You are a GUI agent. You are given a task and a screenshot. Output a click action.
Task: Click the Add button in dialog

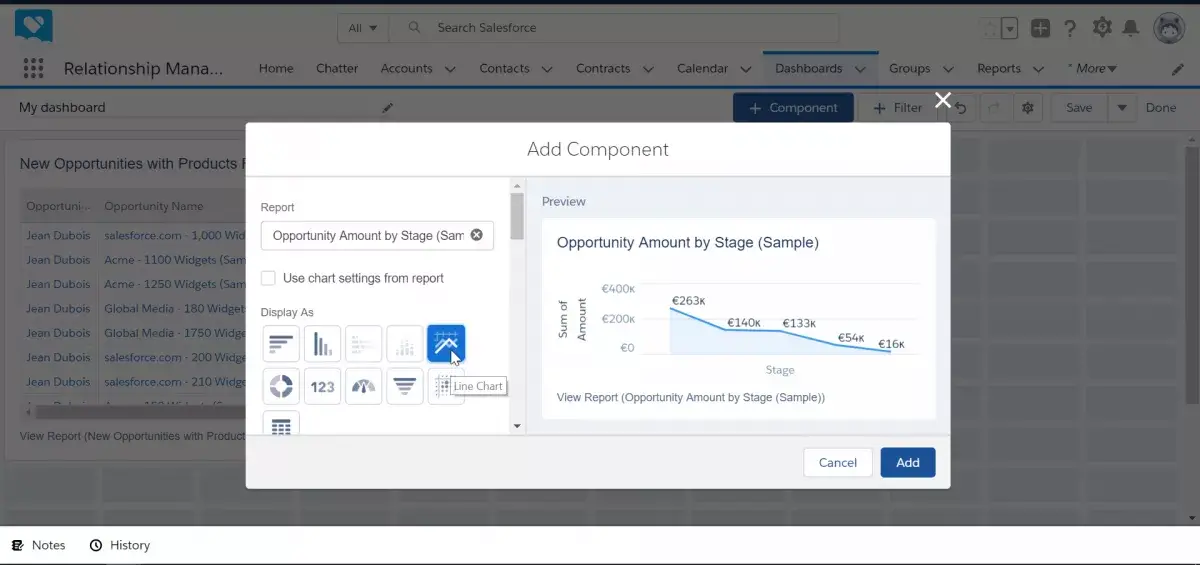(x=908, y=462)
